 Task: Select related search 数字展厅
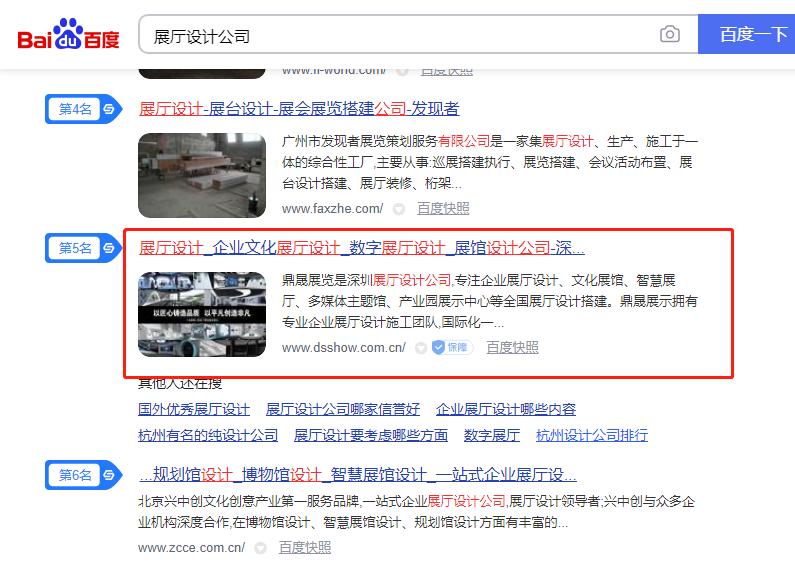(492, 435)
